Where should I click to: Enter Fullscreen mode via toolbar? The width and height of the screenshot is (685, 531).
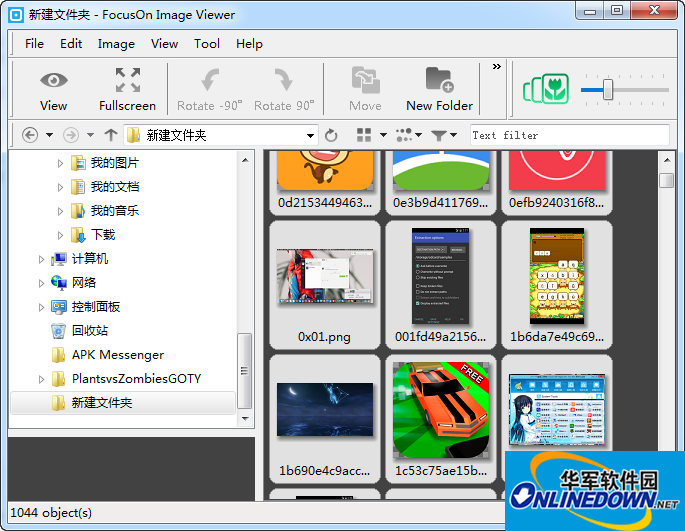(x=127, y=90)
